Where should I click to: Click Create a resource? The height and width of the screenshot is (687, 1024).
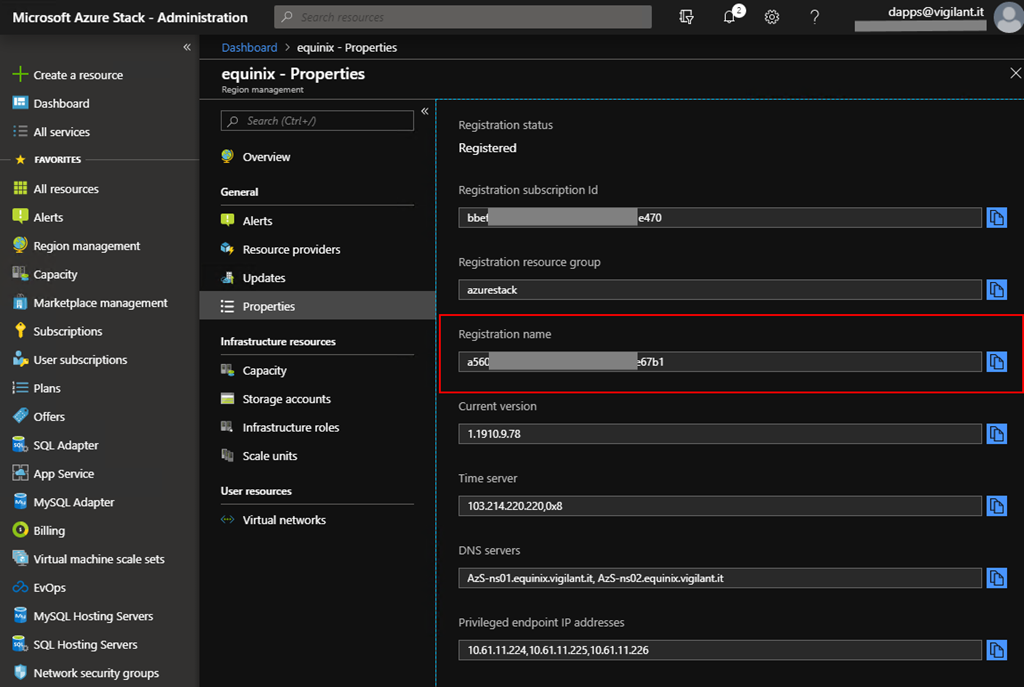click(78, 75)
